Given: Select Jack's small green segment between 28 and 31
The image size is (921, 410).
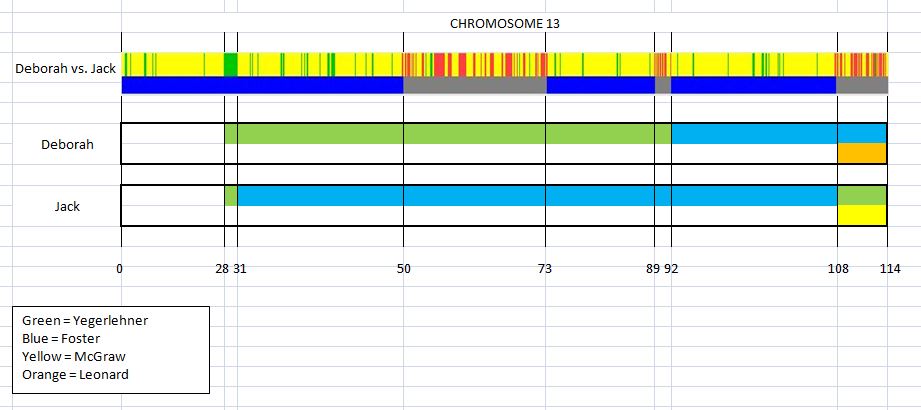Looking at the screenshot, I should [x=231, y=196].
